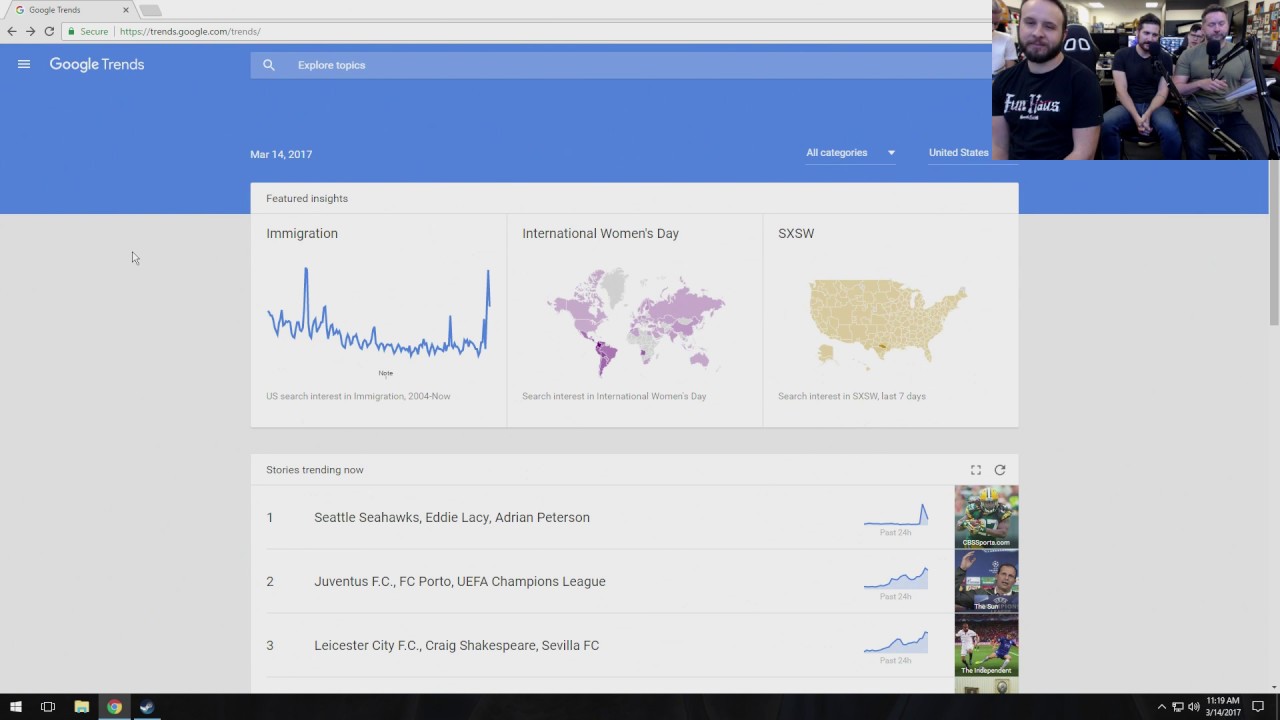Open Leicester City F.C., Craig Shakespeare story
Viewport: 1280px width, 720px height.
click(457, 645)
